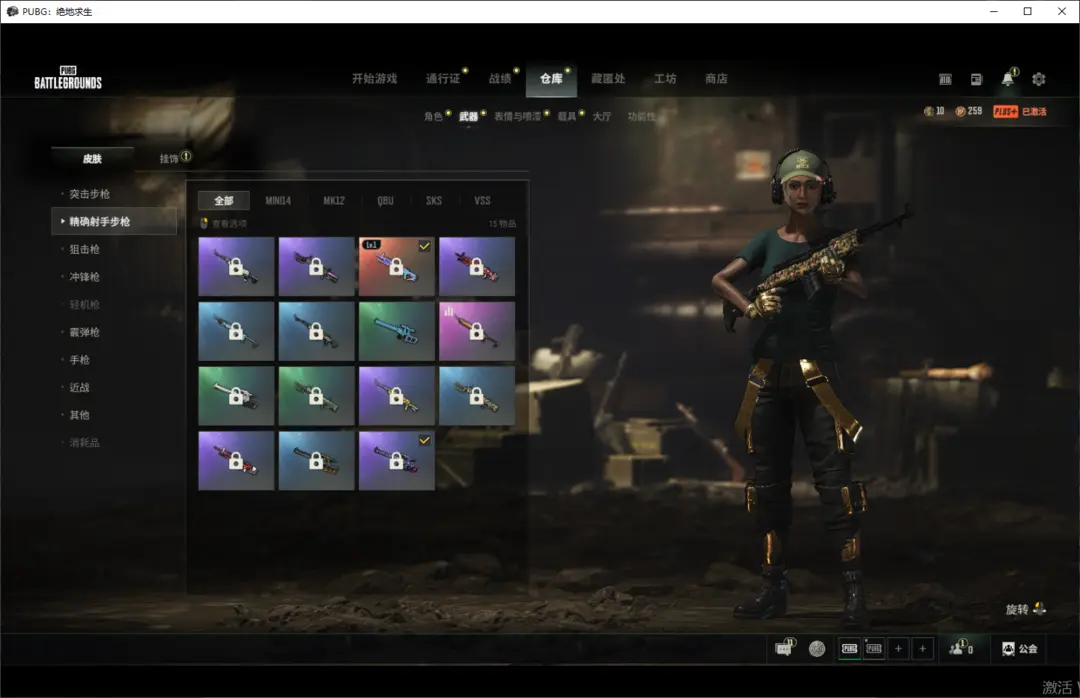Switch to the 角色 sub-tab
This screenshot has width=1080, height=698.
433,116
